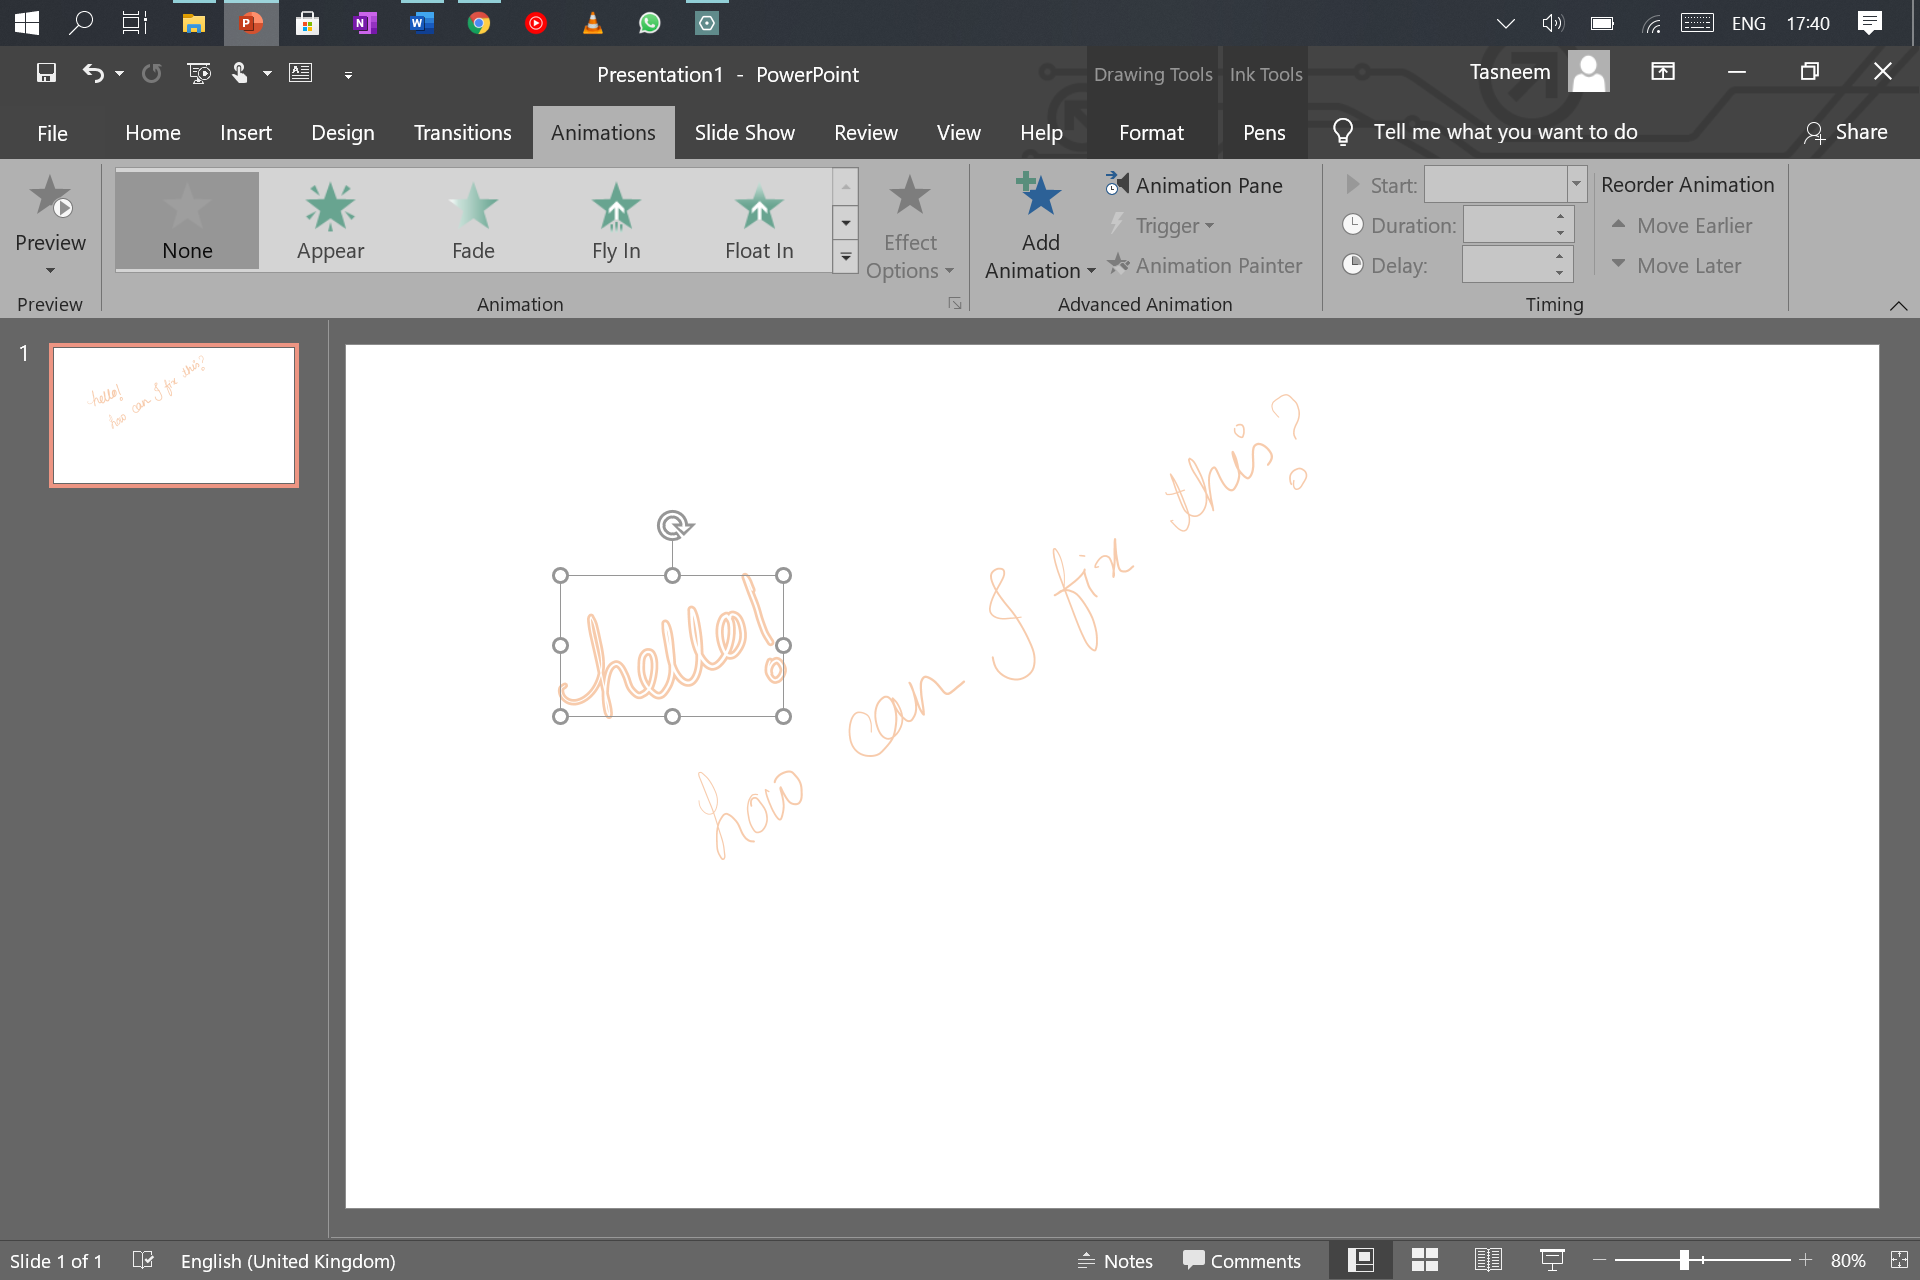This screenshot has height=1280, width=1920.
Task: Open the Slide Show tab
Action: [744, 132]
